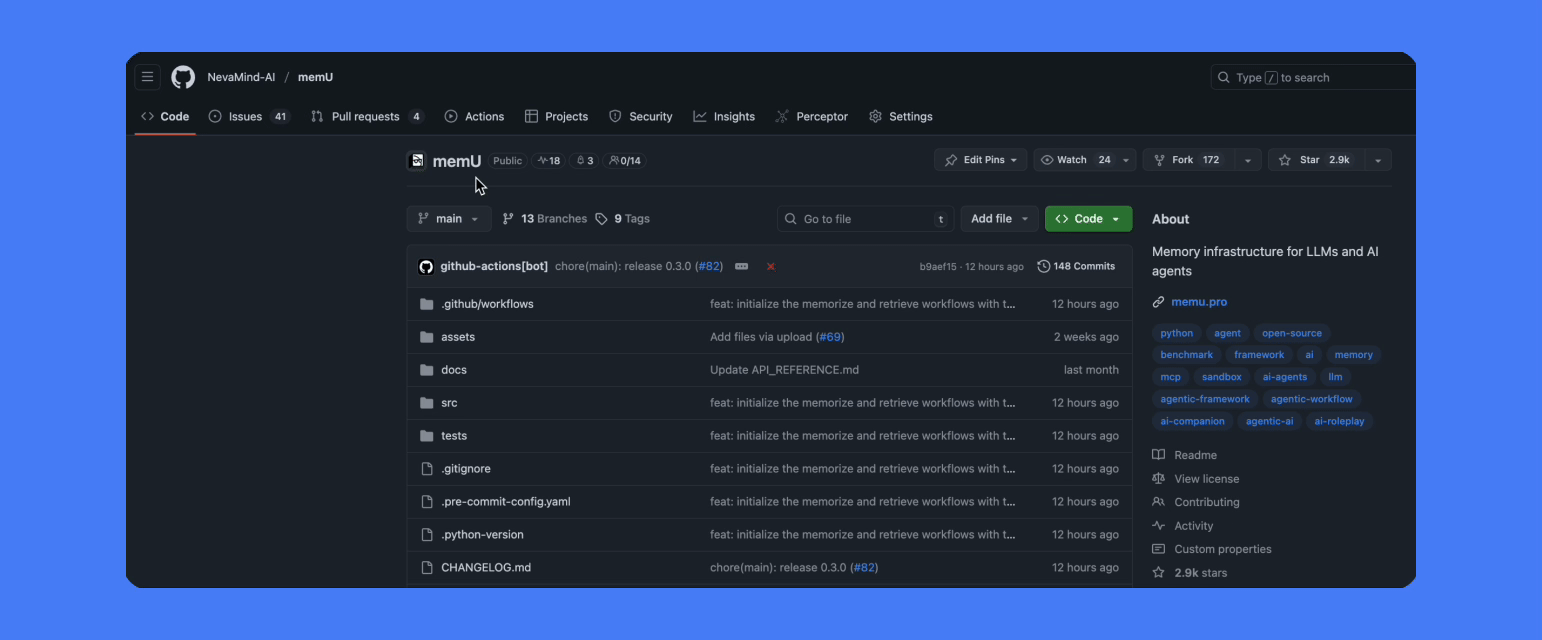Click the failed status X icon
The height and width of the screenshot is (640, 1542).
[x=770, y=267]
